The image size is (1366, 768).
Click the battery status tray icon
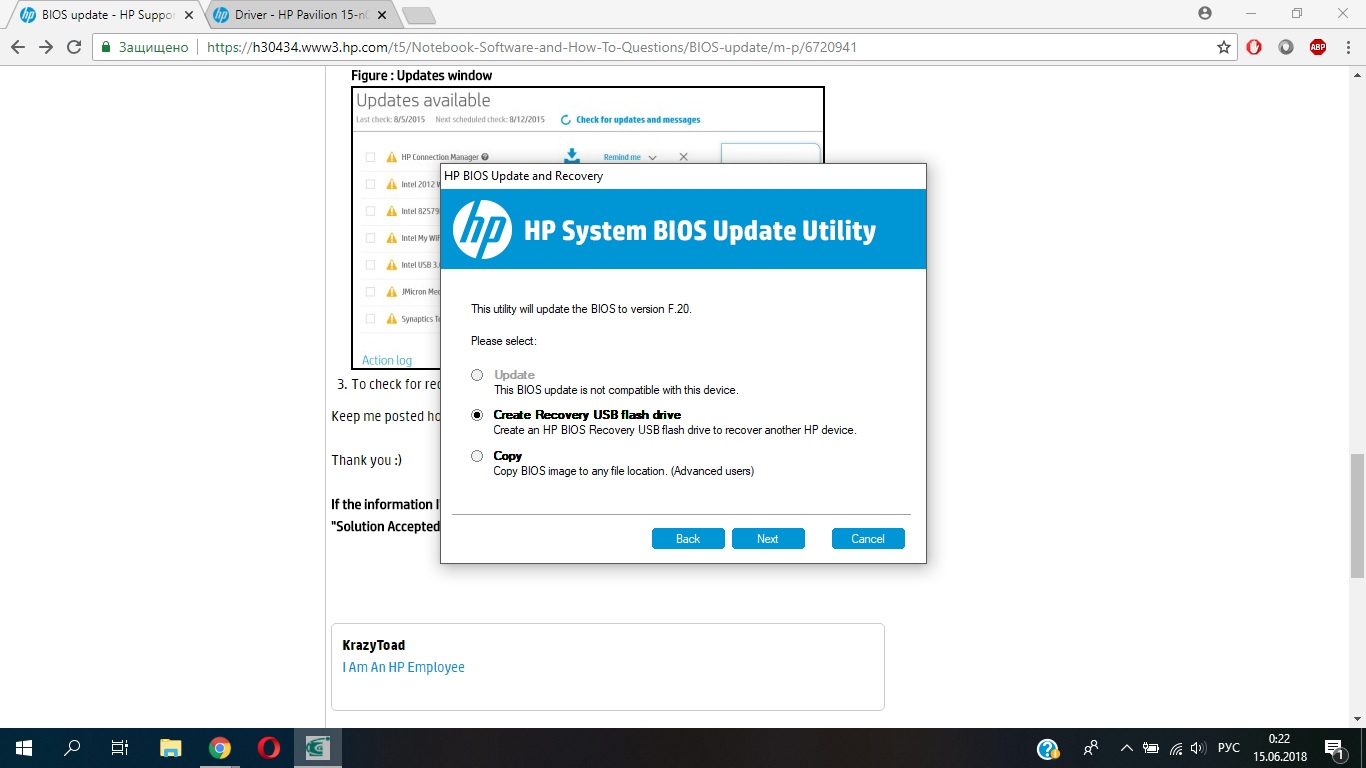coord(1151,748)
